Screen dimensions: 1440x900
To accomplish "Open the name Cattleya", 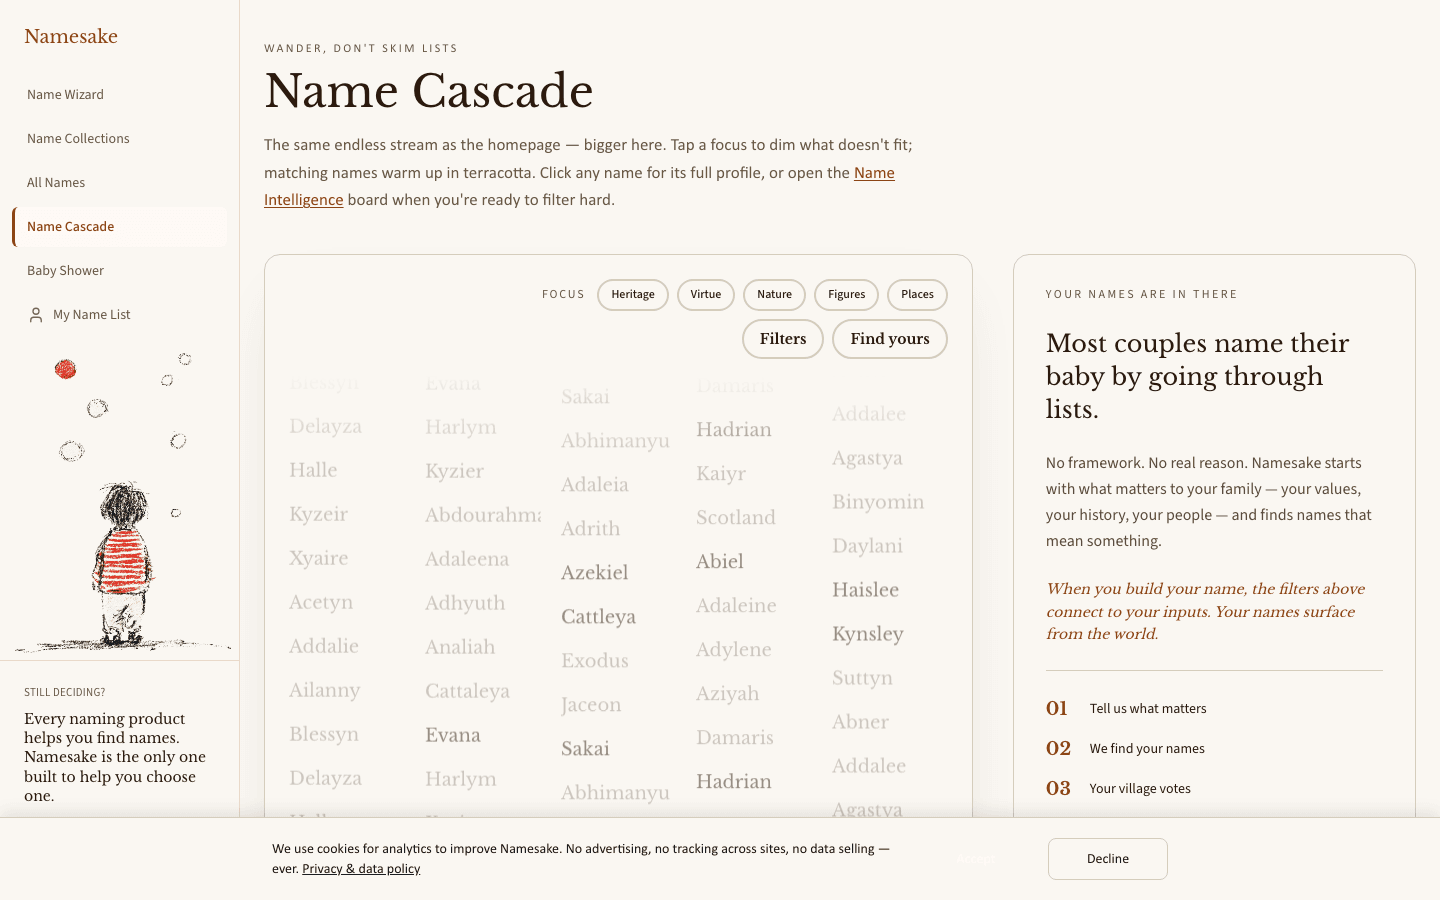I will [x=598, y=617].
